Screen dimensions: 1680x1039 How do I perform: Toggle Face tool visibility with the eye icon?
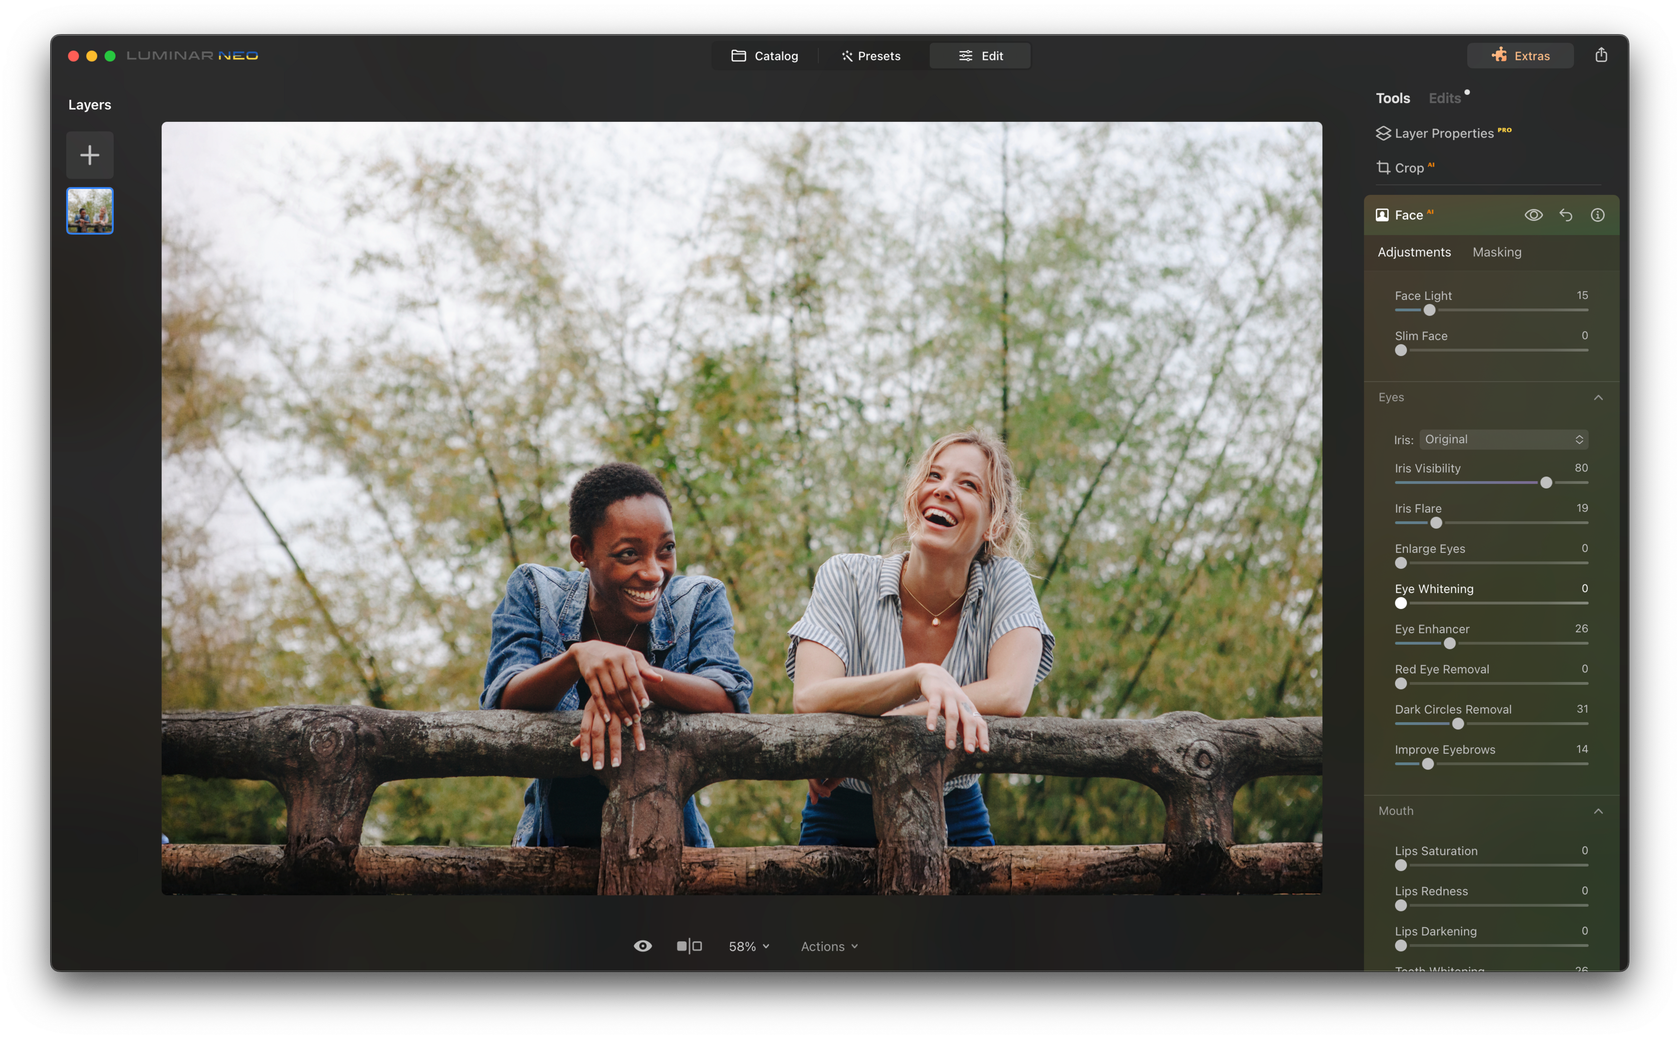pos(1532,214)
